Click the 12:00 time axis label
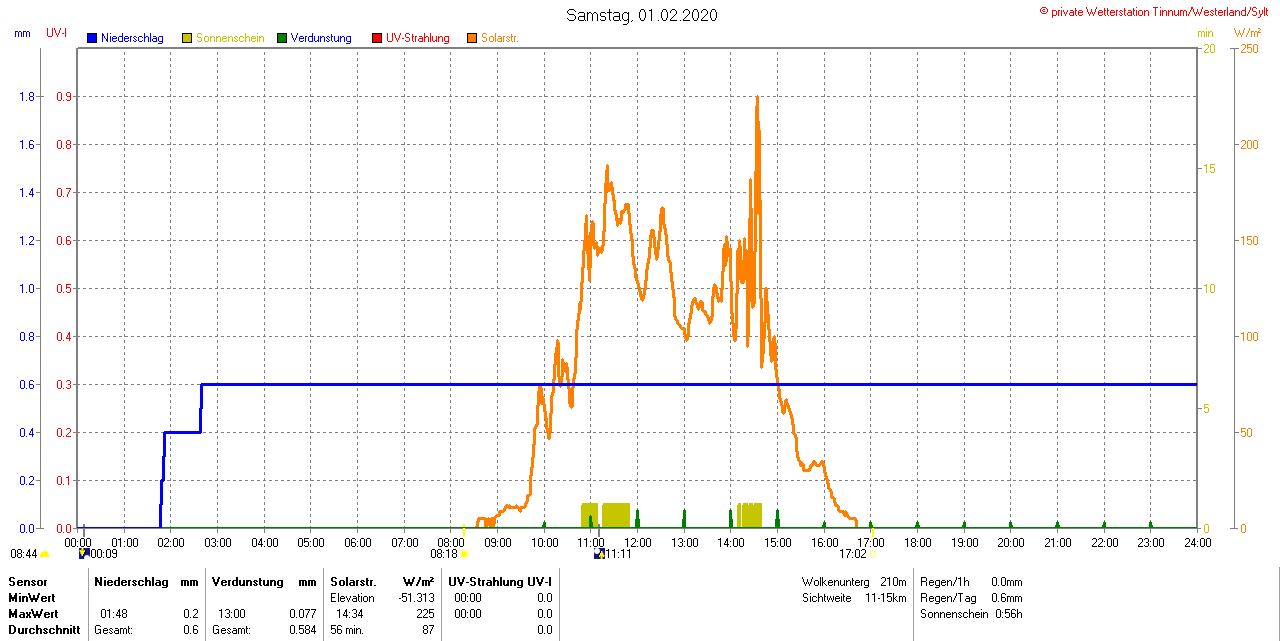The image size is (1280, 641). pos(637,542)
